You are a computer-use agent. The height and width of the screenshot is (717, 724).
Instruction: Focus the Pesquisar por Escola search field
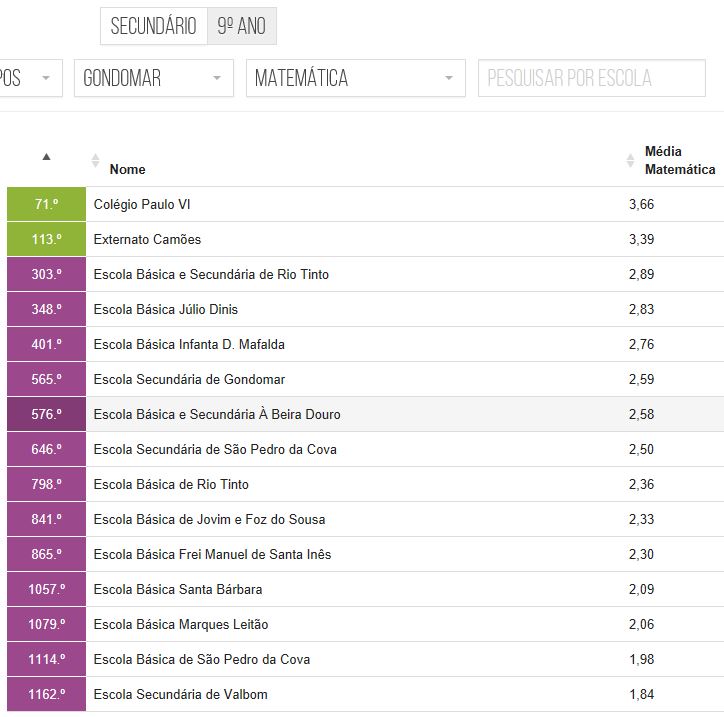click(591, 78)
